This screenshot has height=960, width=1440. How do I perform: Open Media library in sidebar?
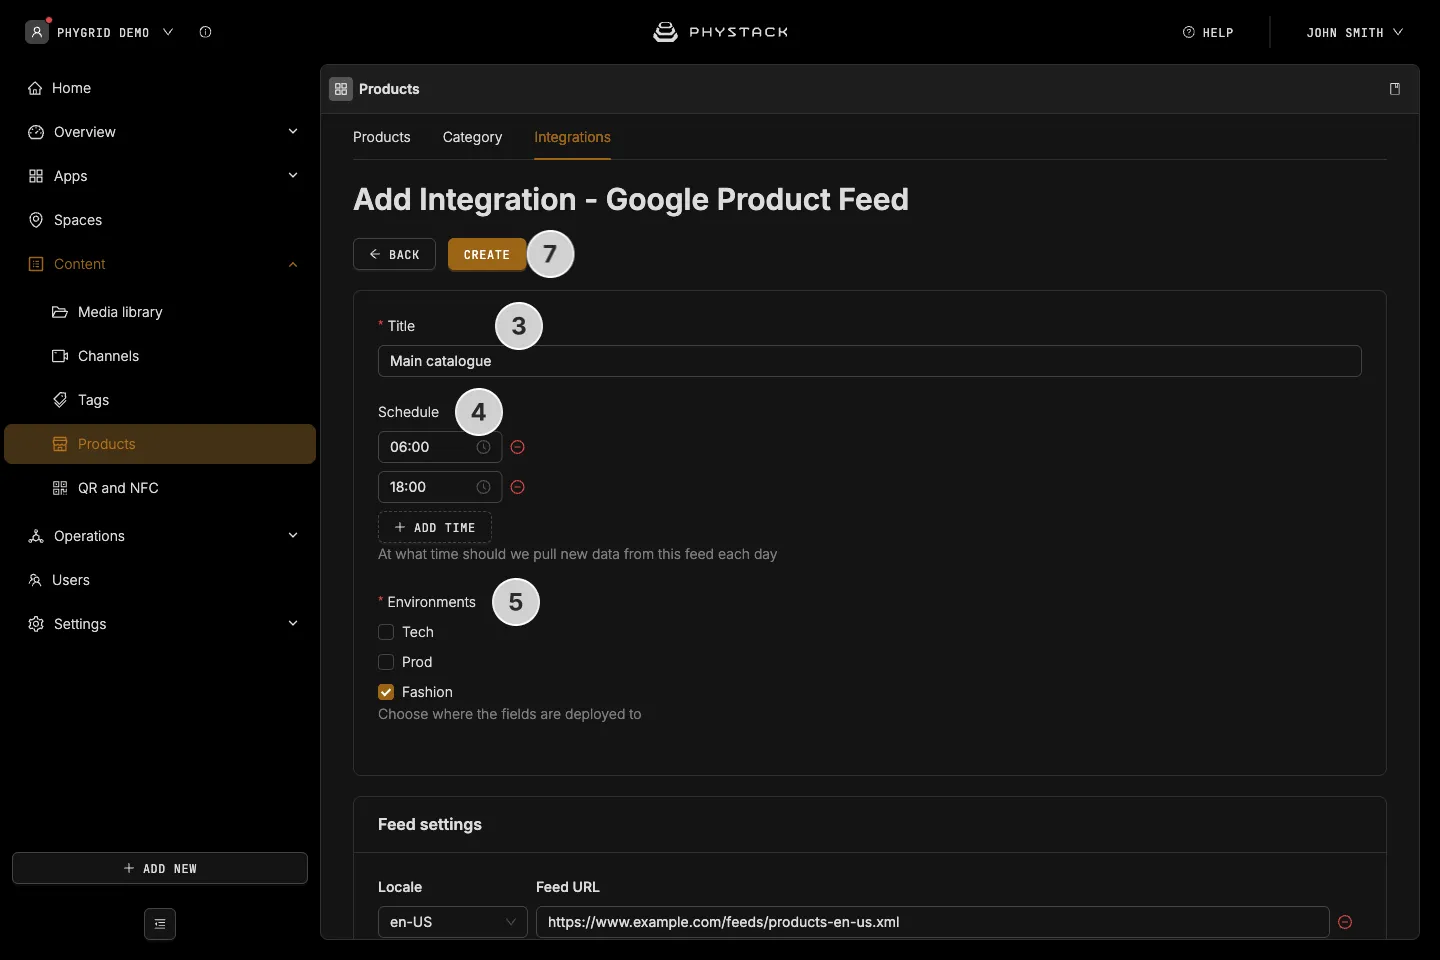(x=160, y=312)
